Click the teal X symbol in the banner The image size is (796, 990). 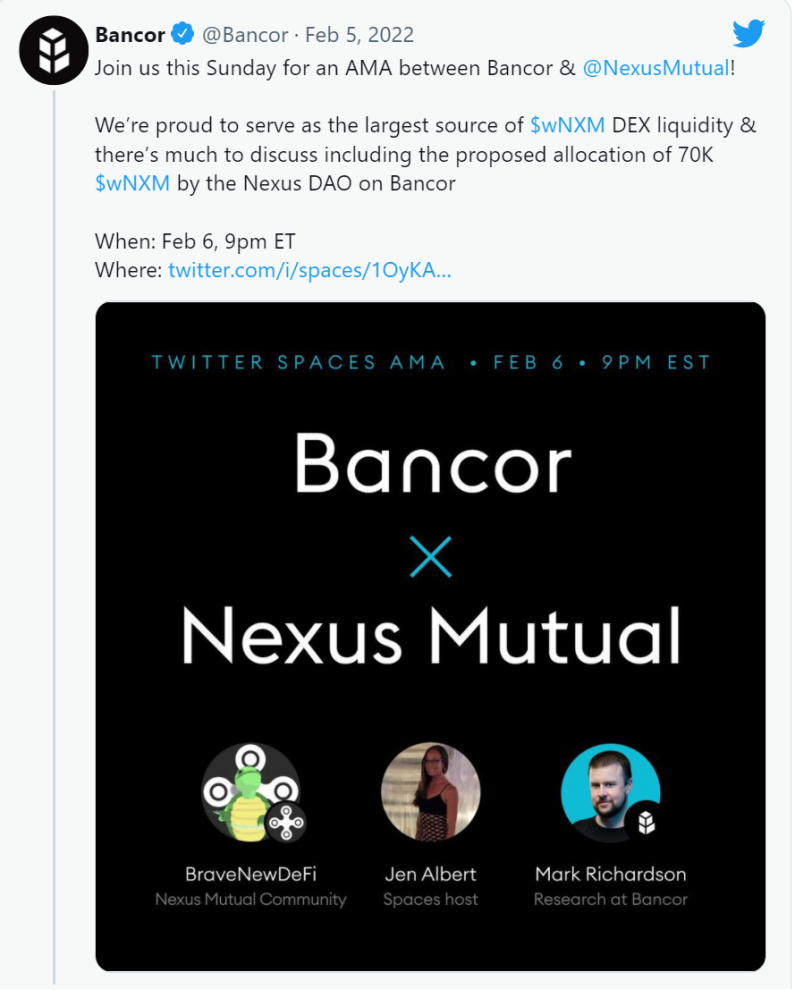pyautogui.click(x=431, y=557)
